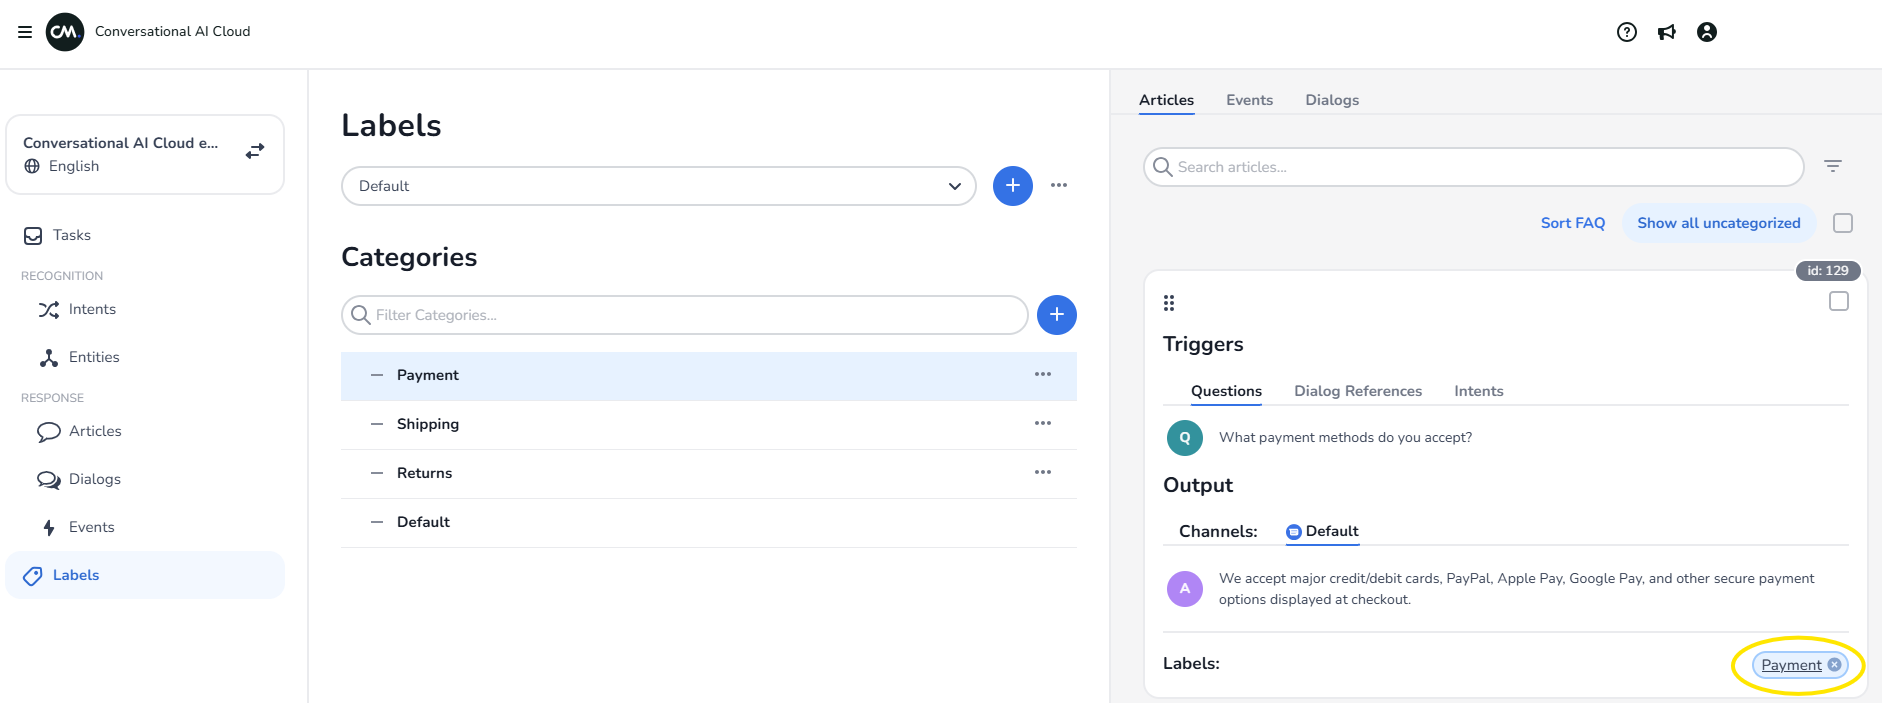The image size is (1882, 703).
Task: Switch to the Events tab
Action: click(x=1249, y=100)
